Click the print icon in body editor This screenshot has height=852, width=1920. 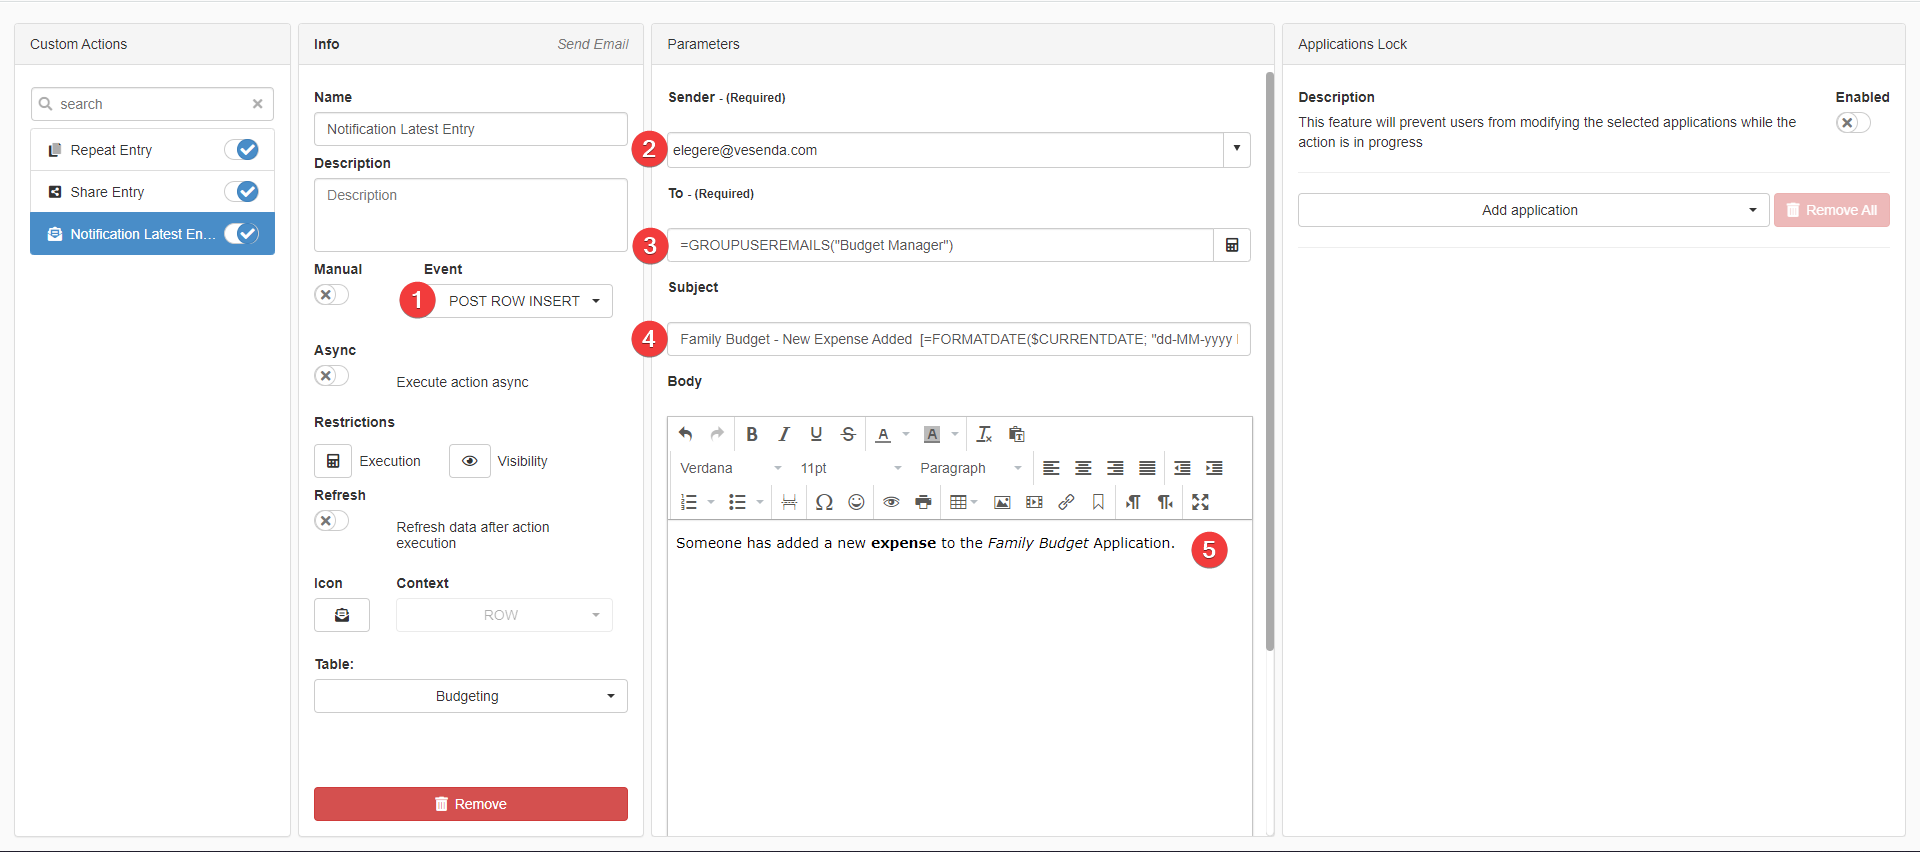[923, 502]
